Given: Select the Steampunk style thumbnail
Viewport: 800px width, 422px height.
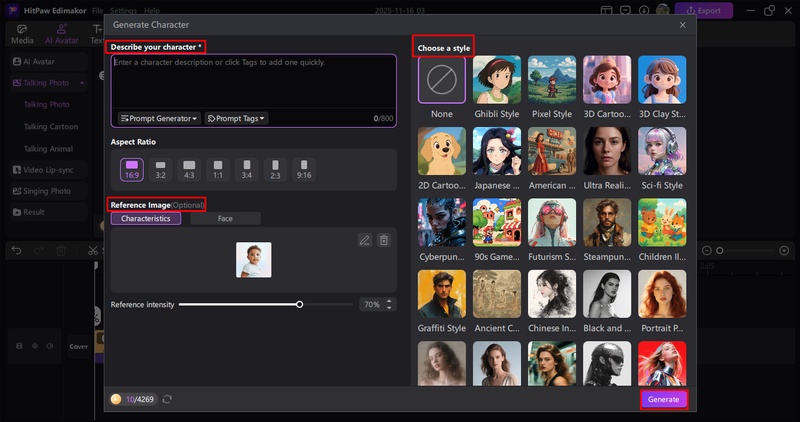Looking at the screenshot, I should point(607,222).
